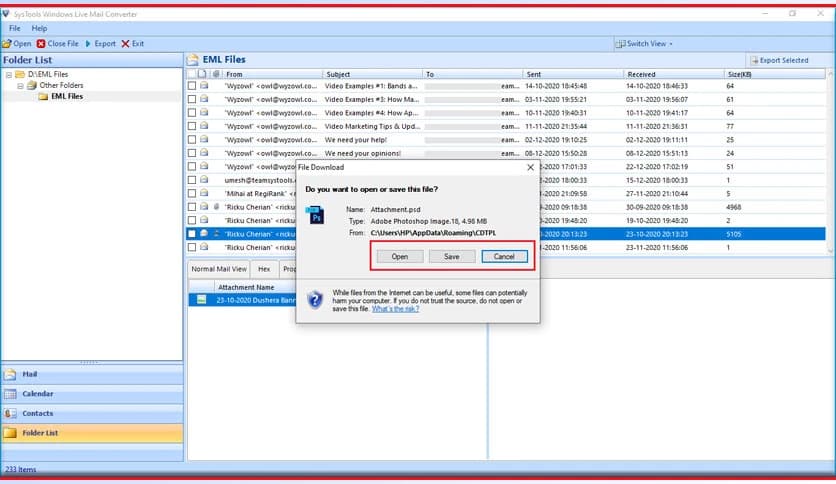The image size is (836, 484).
Task: Check the box for Video Marketing Tips email
Action: click(192, 126)
